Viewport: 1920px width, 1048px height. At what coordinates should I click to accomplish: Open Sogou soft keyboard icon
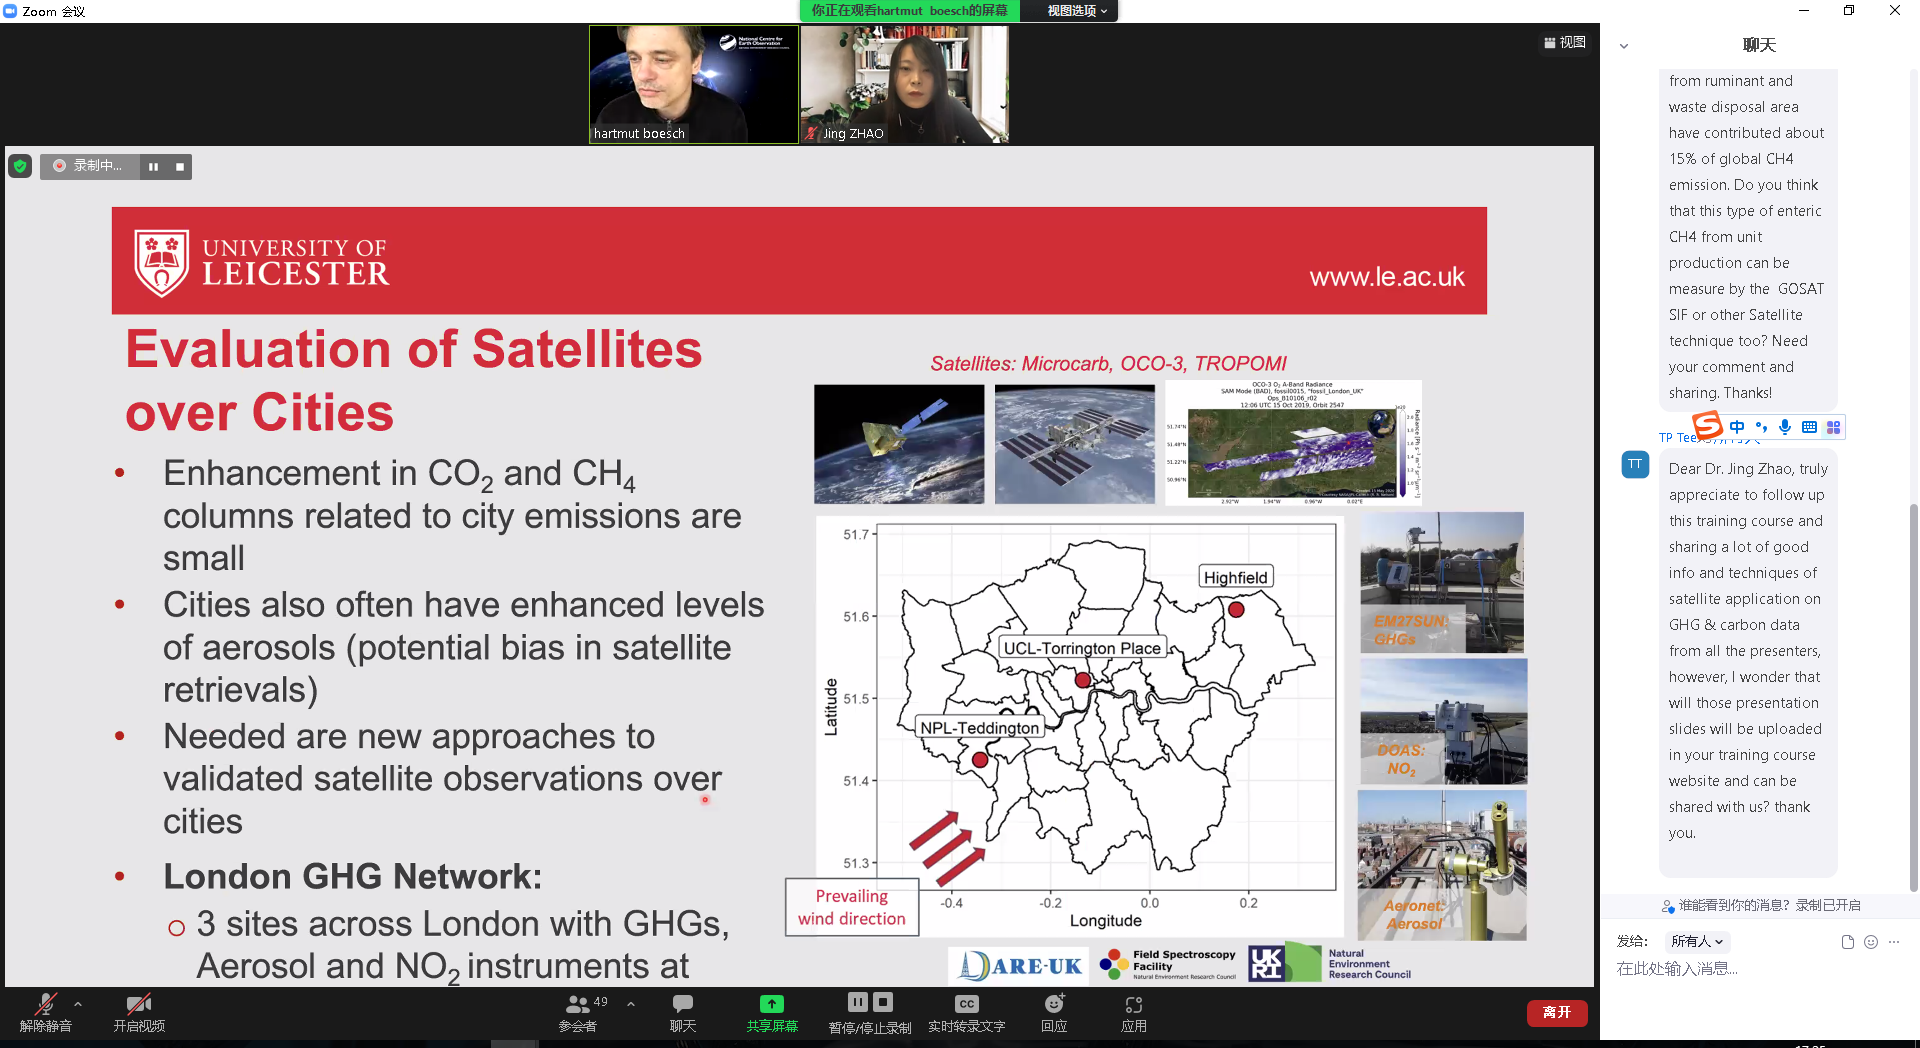[1809, 427]
